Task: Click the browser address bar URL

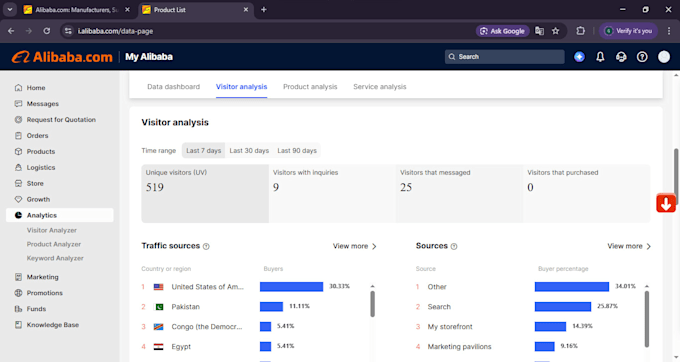Action: pos(115,31)
